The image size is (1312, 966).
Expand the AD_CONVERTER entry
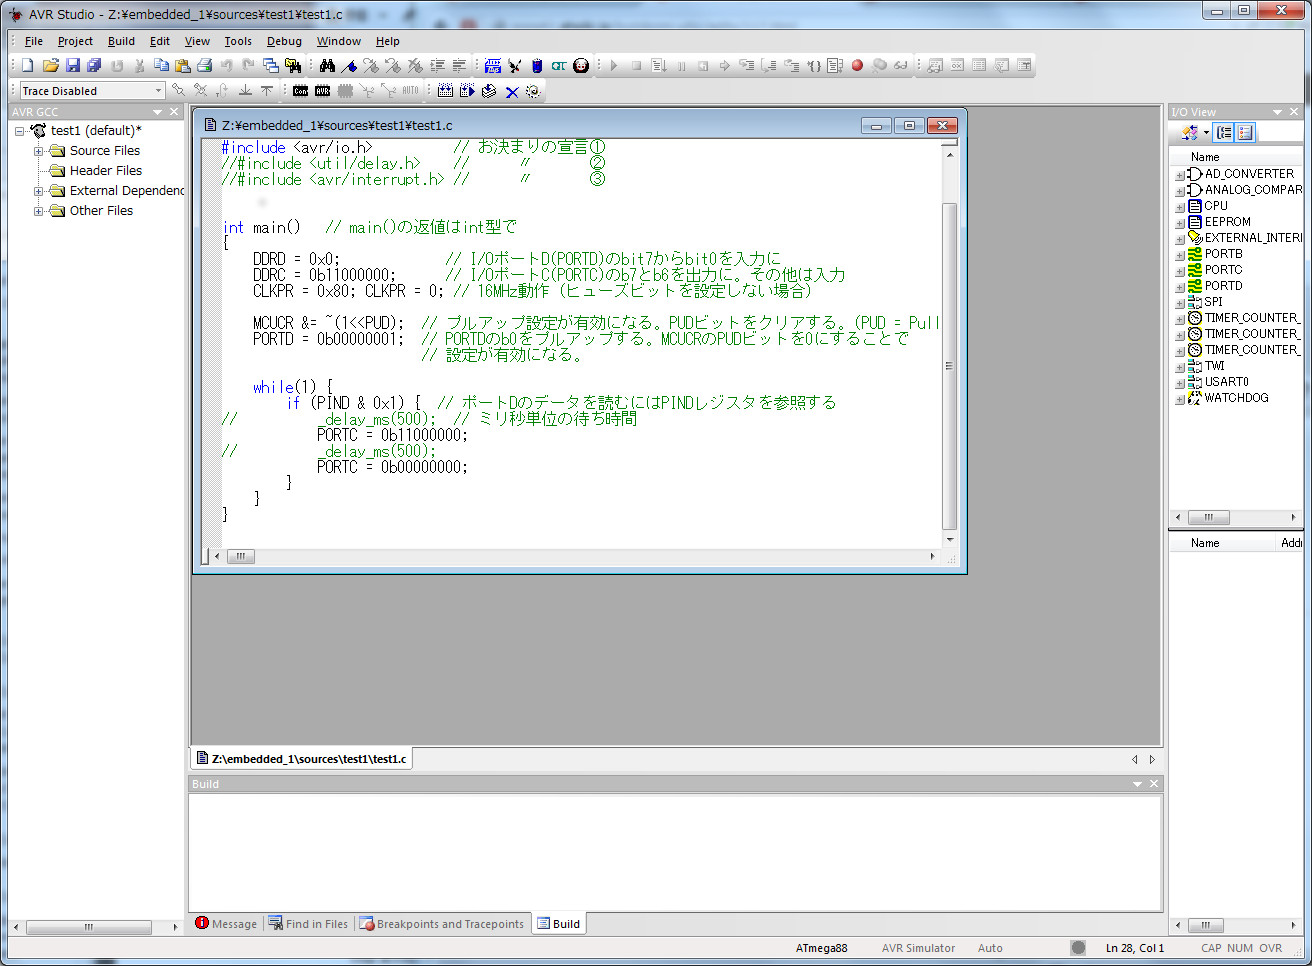[x=1179, y=174]
